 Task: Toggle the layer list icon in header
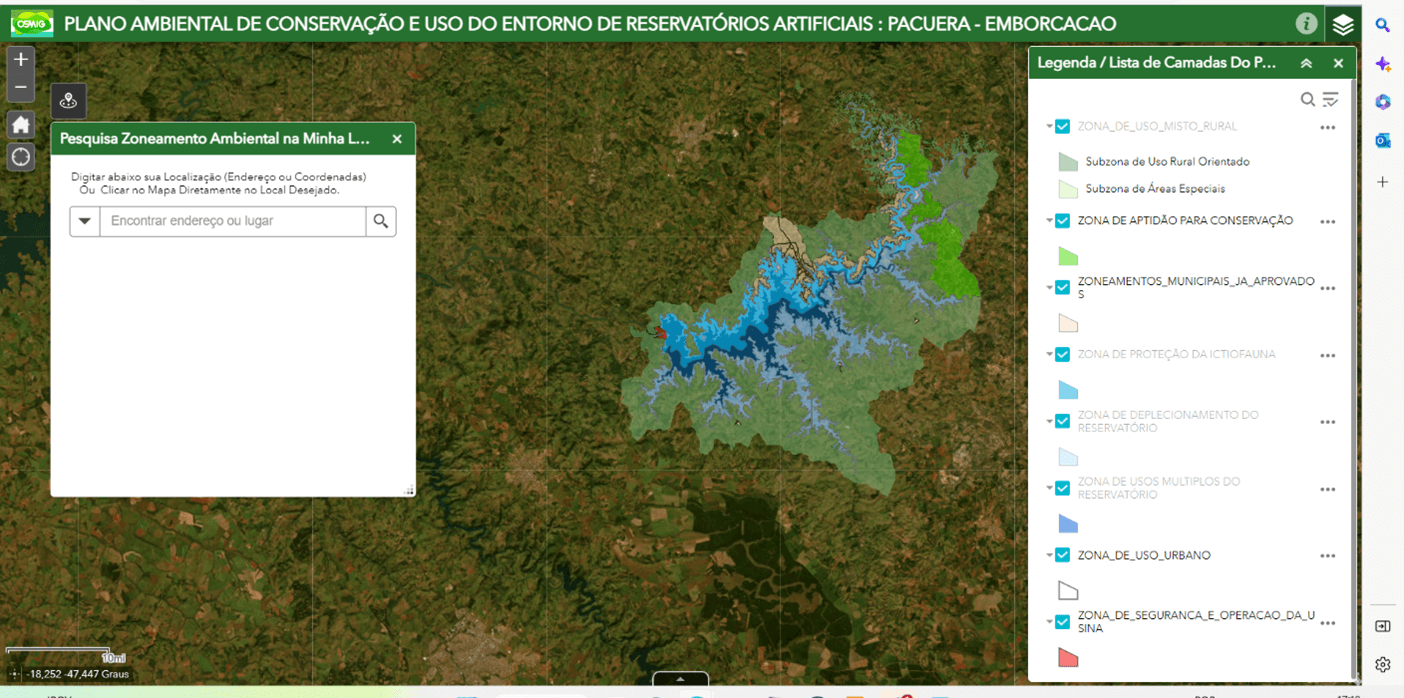(1342, 24)
